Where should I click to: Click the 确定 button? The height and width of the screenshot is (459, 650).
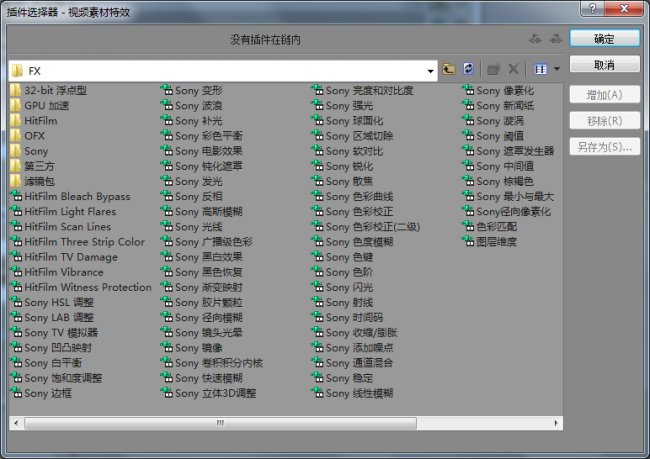coord(604,39)
